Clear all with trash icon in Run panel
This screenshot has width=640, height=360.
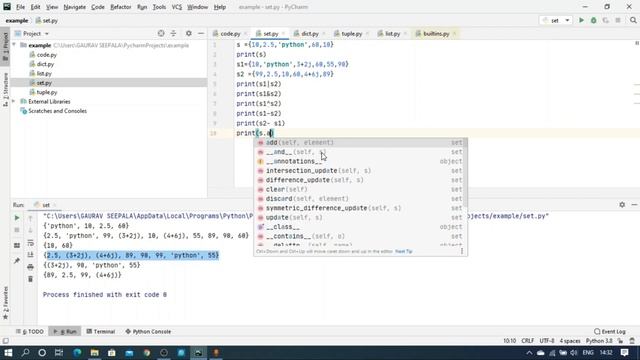point(31,279)
